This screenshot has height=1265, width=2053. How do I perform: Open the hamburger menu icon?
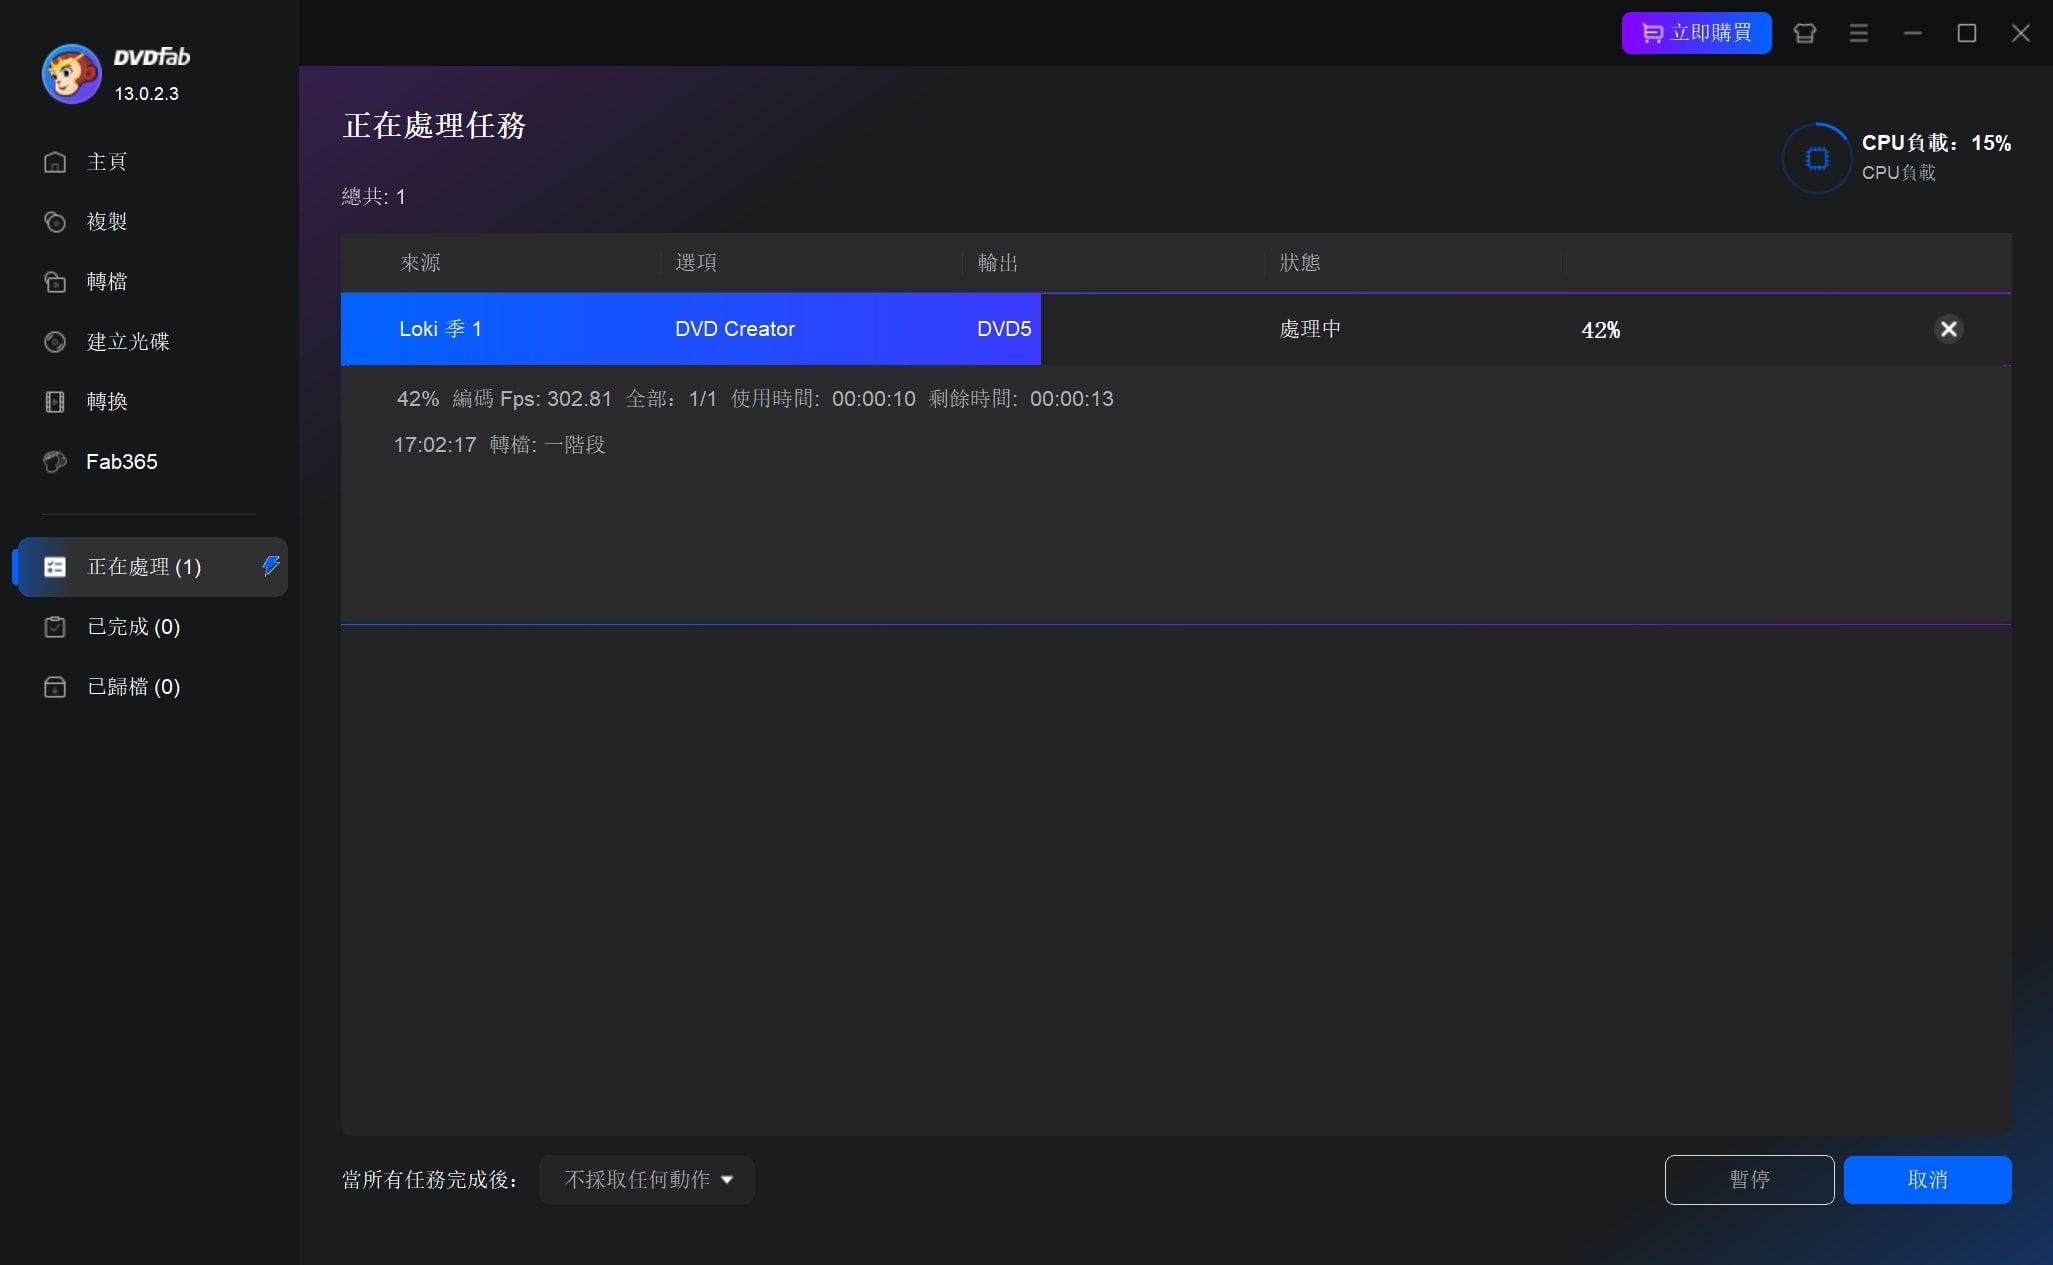[1858, 33]
